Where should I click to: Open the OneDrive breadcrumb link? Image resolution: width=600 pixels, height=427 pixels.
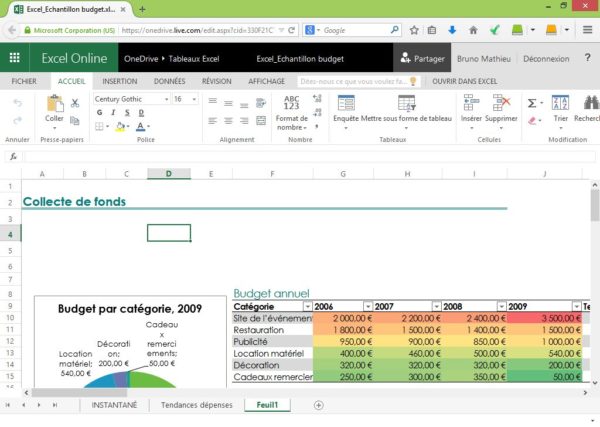pos(141,59)
